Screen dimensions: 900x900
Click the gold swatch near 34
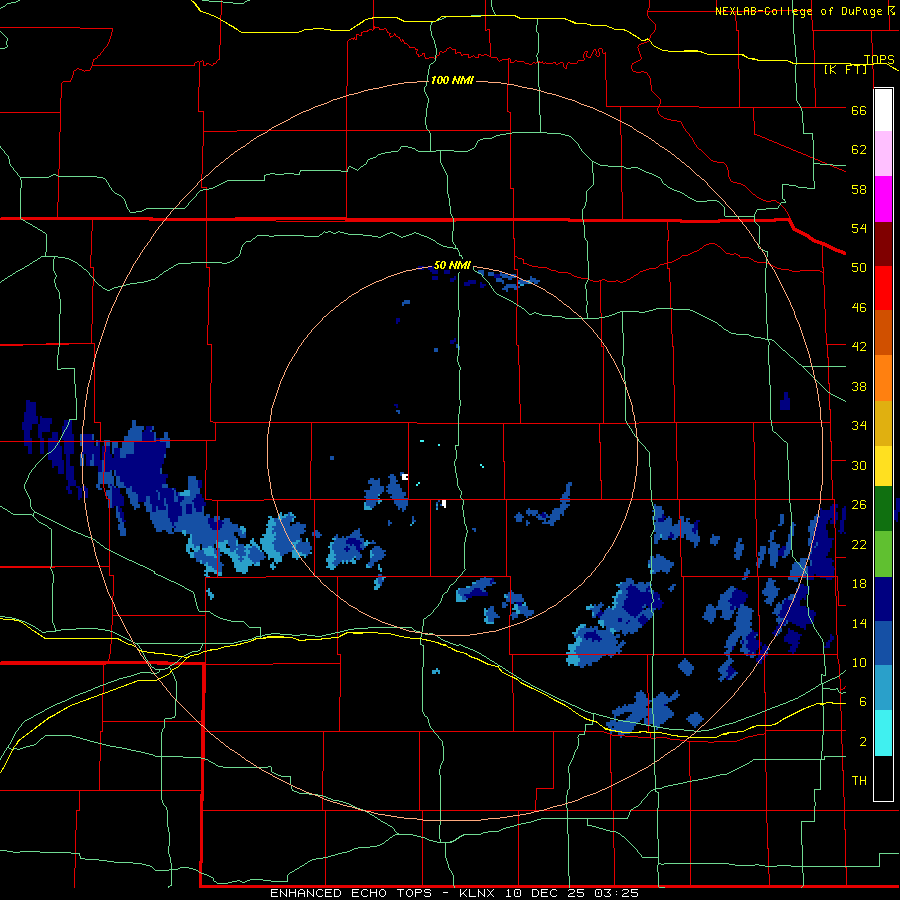[x=883, y=423]
